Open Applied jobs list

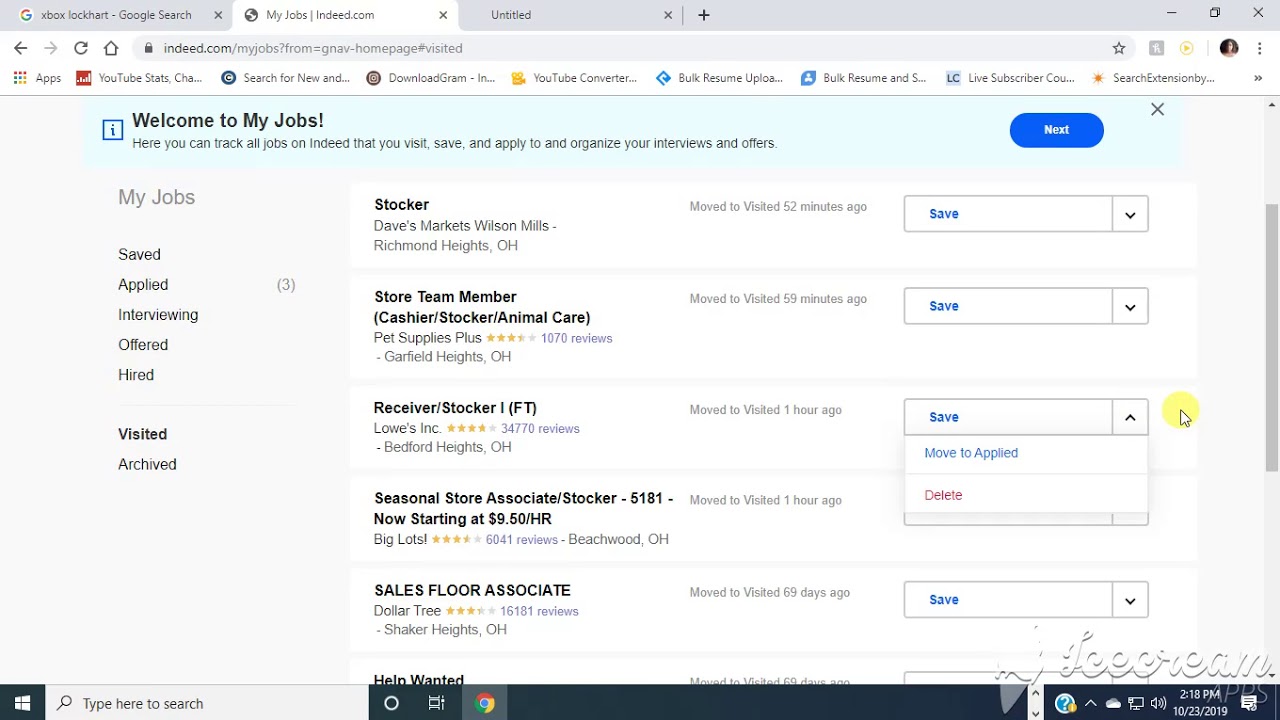pyautogui.click(x=143, y=285)
